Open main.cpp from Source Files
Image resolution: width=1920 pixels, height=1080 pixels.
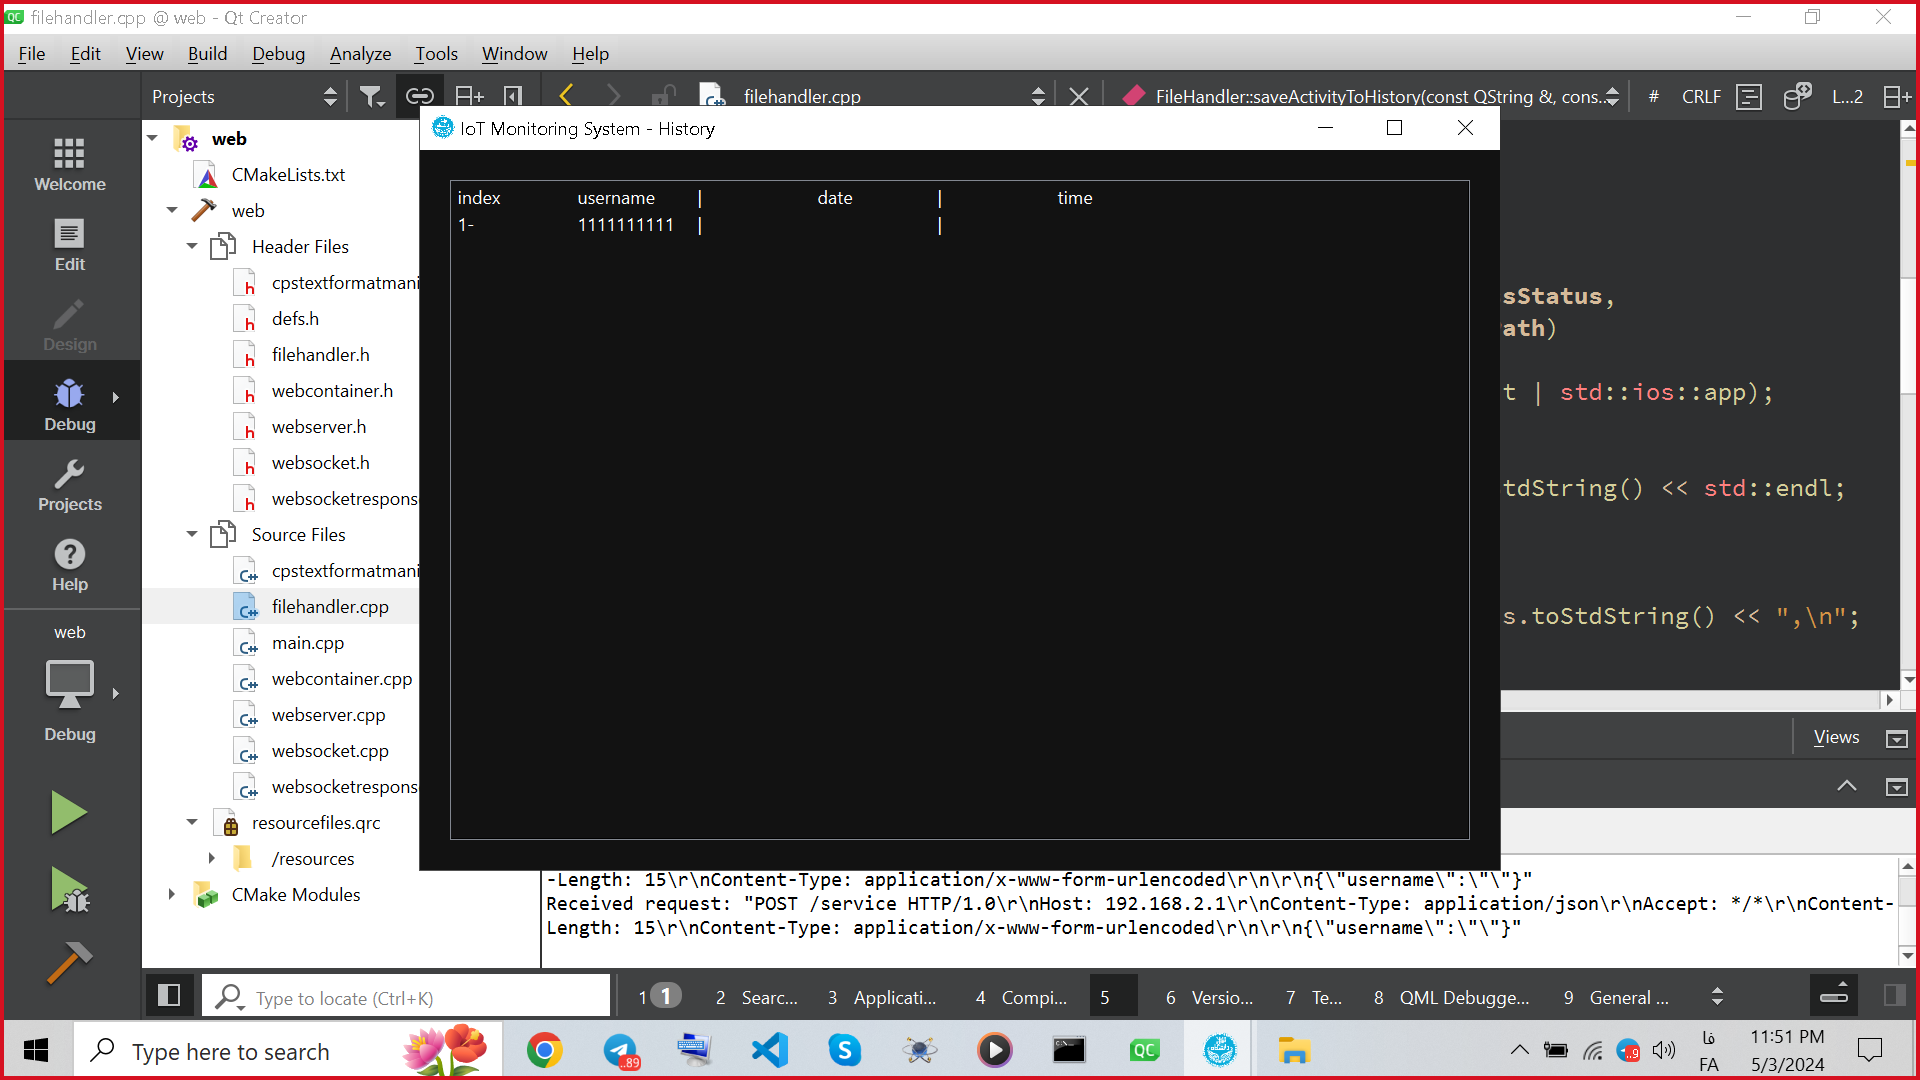click(x=307, y=643)
